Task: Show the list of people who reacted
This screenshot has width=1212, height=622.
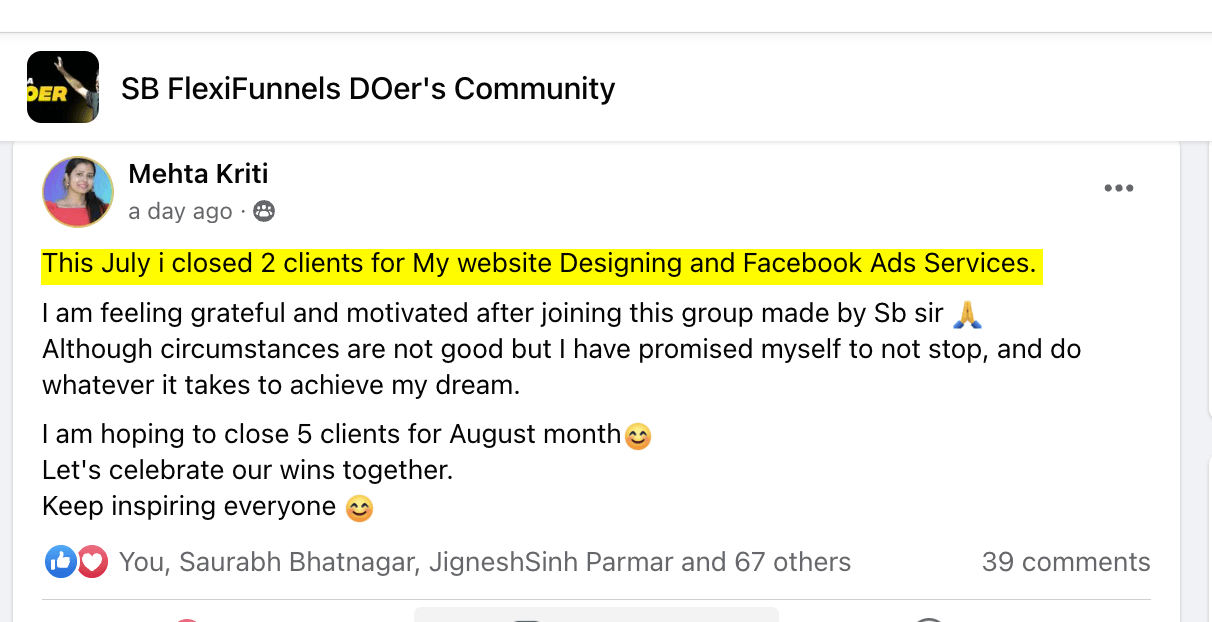Action: point(484,562)
